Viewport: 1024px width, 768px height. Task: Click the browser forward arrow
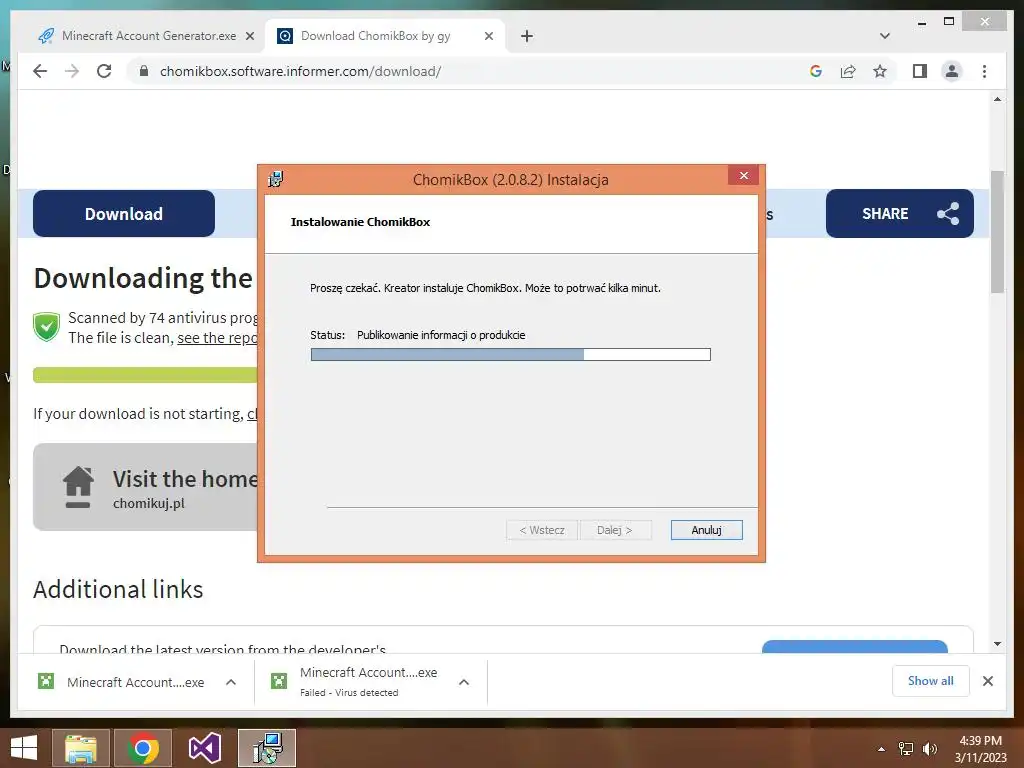[x=72, y=71]
